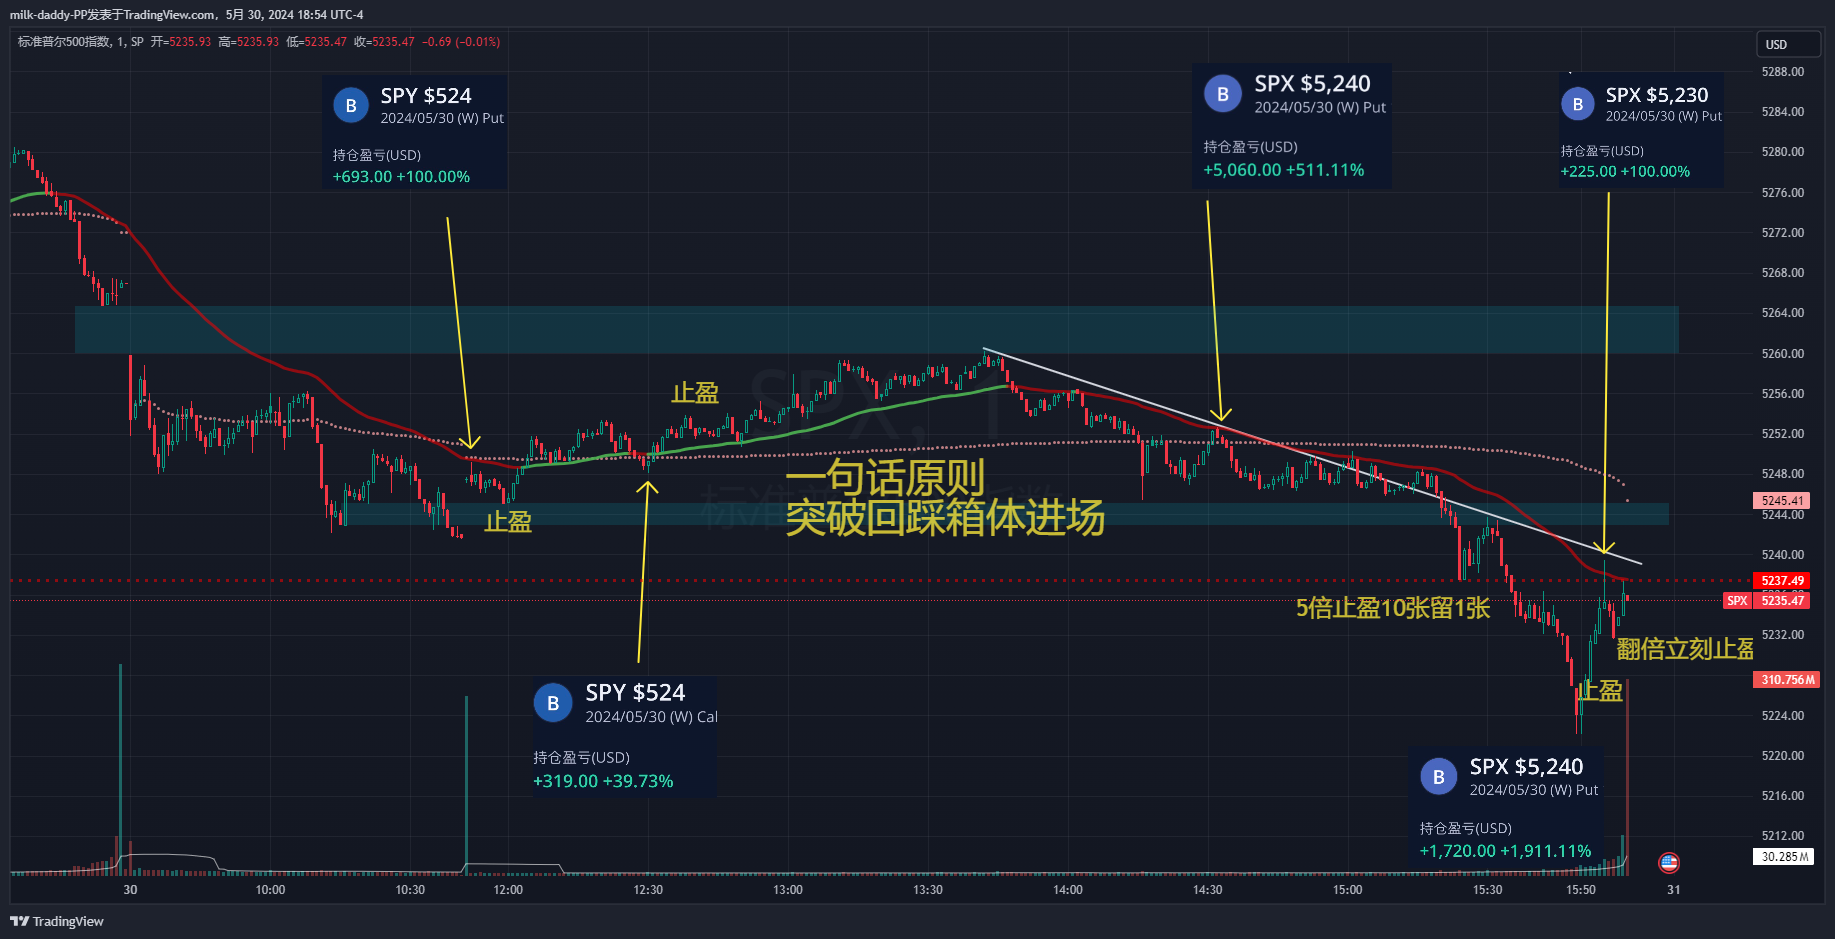Screen dimensions: 1835x939
Task: Click the US flag icon near the time axis
Action: point(1669,862)
